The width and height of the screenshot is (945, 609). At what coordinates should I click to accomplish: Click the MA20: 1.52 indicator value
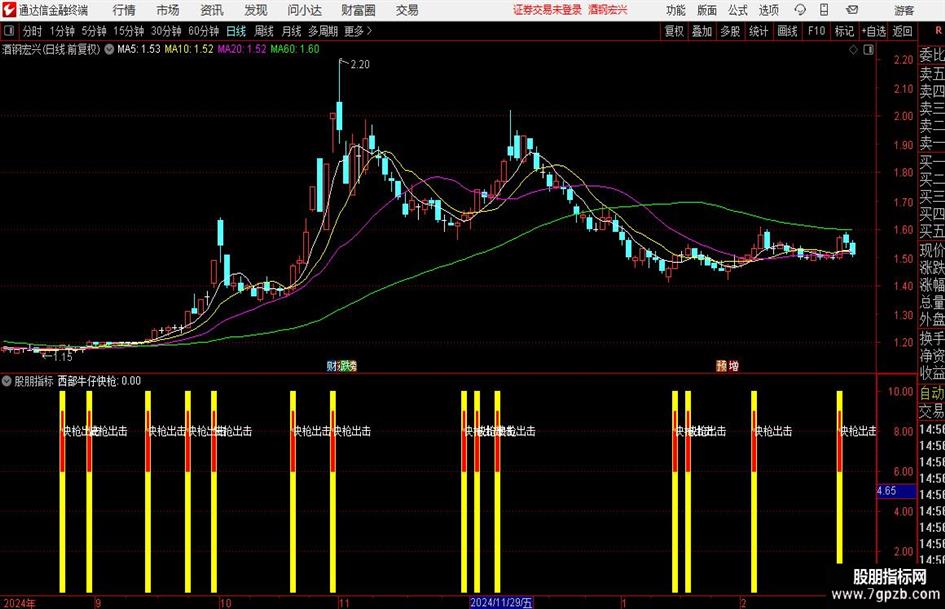click(242, 49)
